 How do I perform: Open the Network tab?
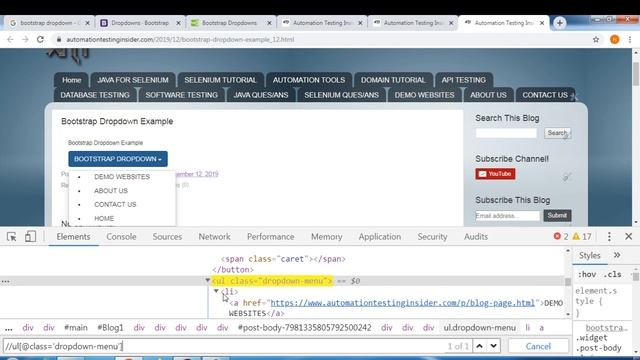[x=214, y=237]
